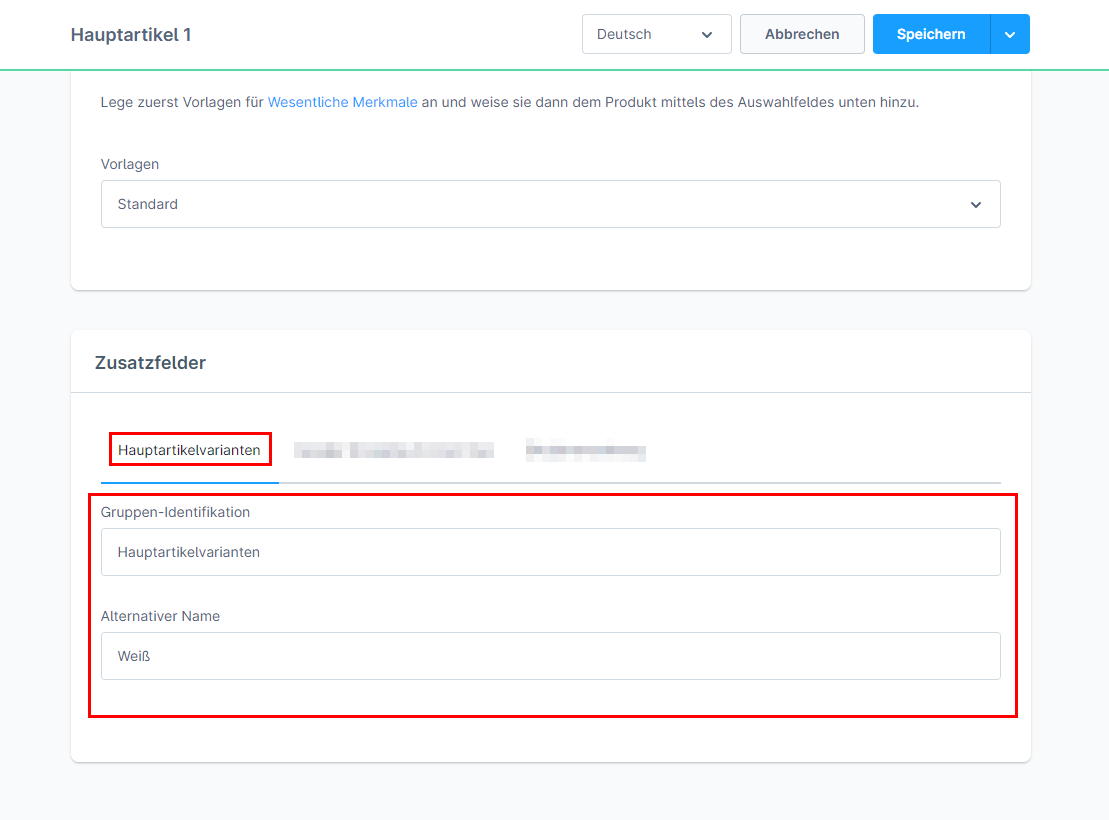Select the blurred second Zusatzfelder tab
This screenshot has width=1109, height=820.
[x=393, y=450]
